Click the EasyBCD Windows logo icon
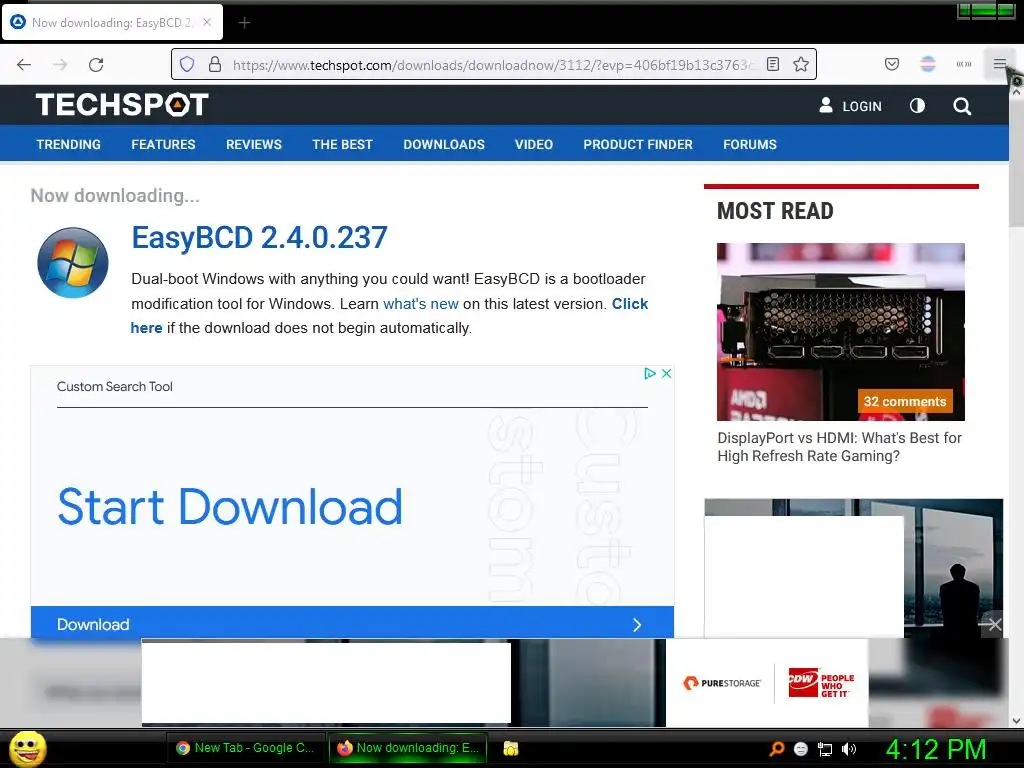Viewport: 1024px width, 768px height. point(72,263)
